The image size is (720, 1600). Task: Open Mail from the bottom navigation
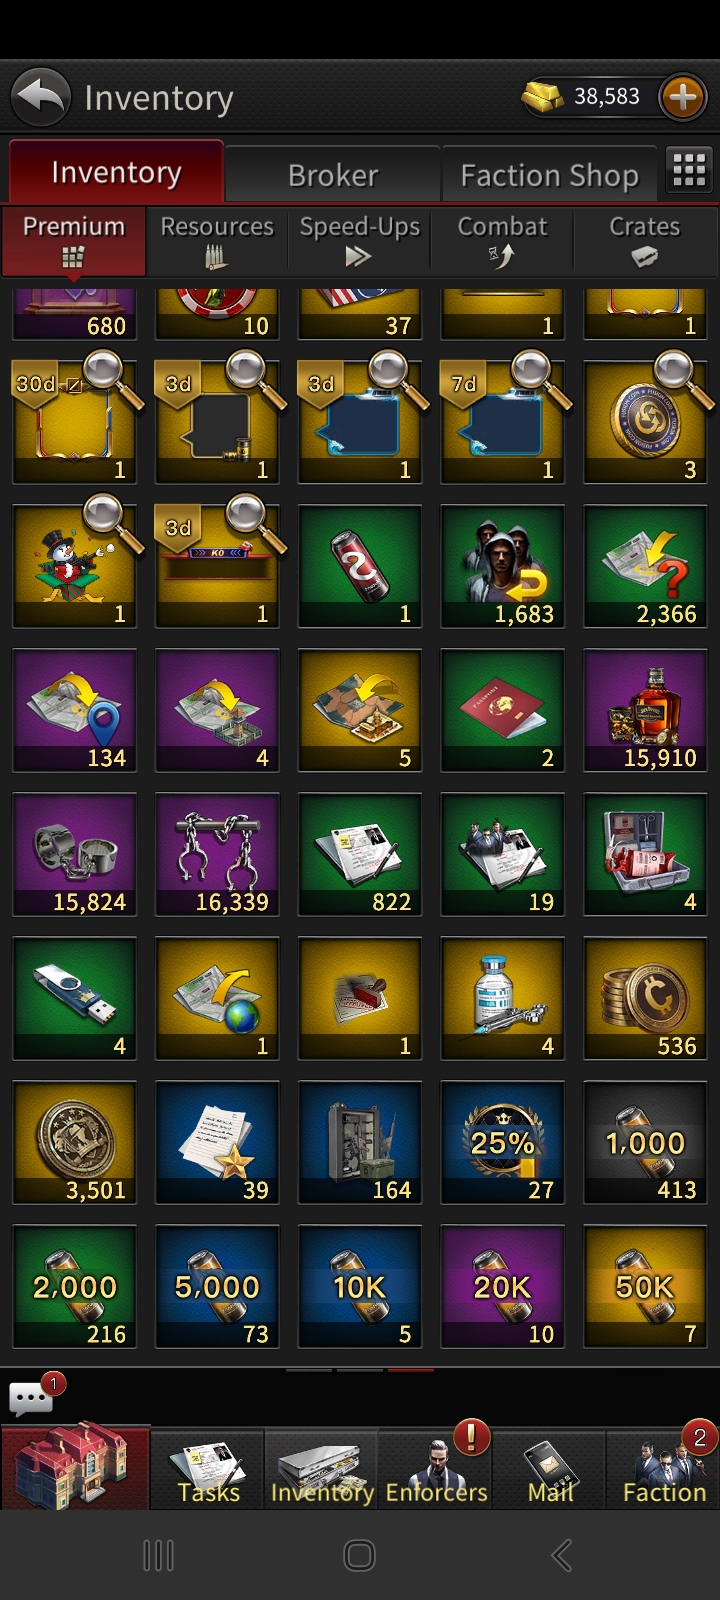coord(550,1468)
